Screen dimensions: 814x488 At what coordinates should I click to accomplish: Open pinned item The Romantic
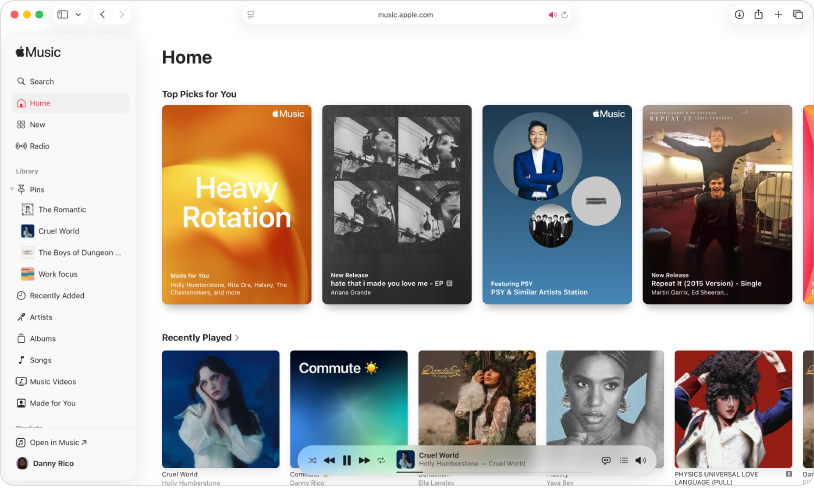(70, 209)
